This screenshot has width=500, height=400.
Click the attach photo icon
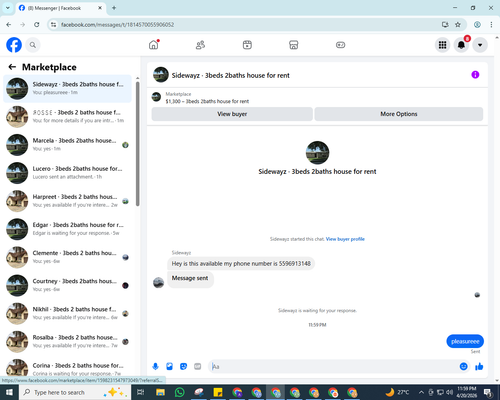tap(169, 367)
